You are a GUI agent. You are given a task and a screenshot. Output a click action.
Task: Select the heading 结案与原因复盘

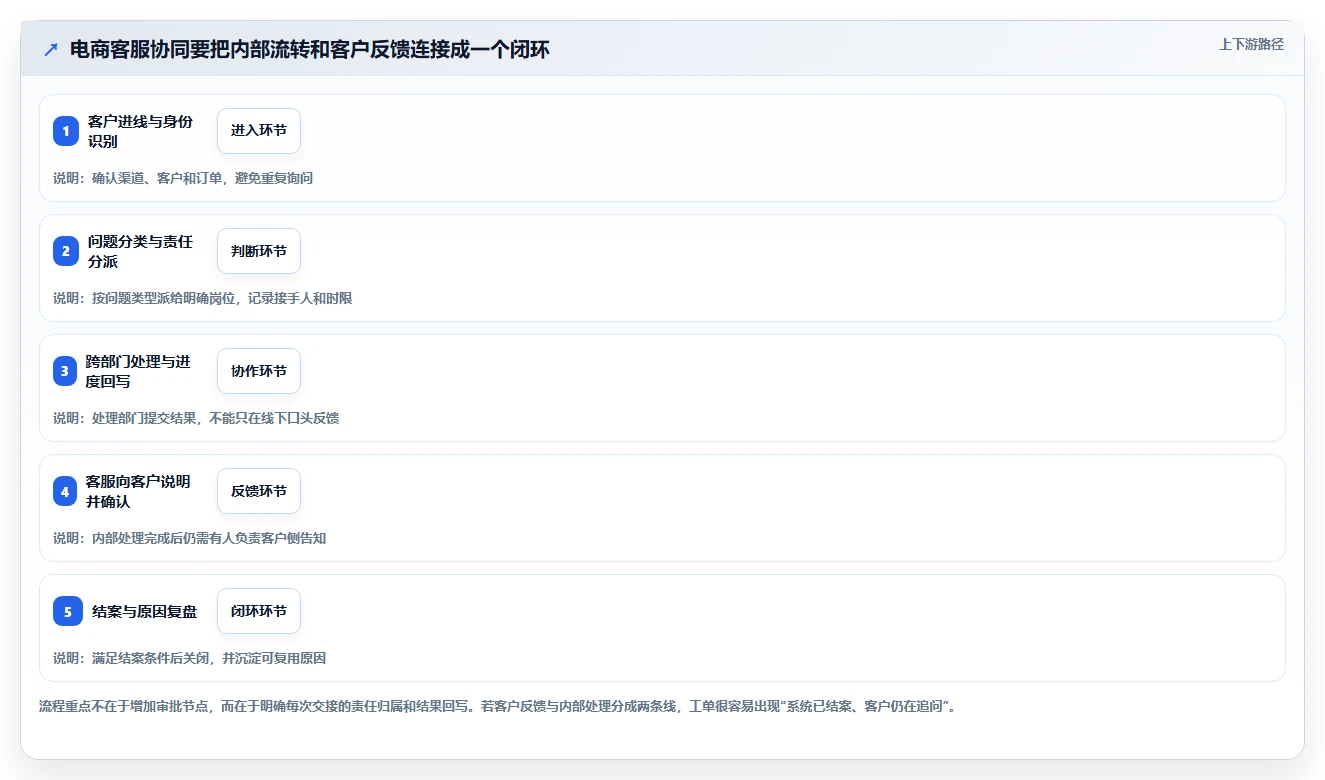coord(145,611)
